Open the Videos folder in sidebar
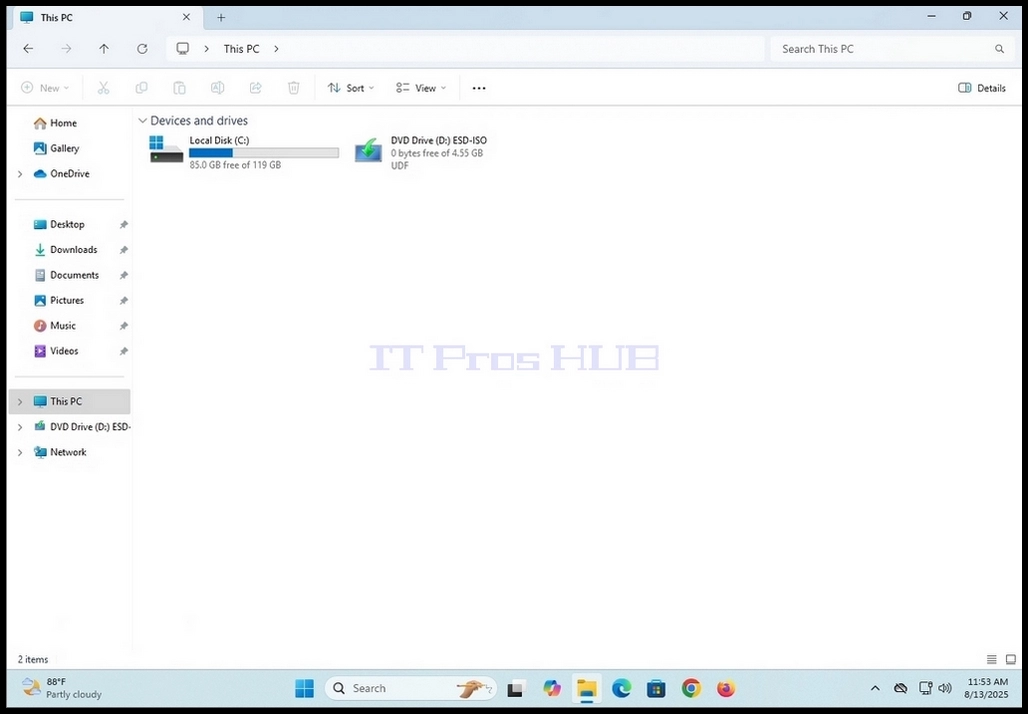Image resolution: width=1028 pixels, height=714 pixels. pos(56,351)
